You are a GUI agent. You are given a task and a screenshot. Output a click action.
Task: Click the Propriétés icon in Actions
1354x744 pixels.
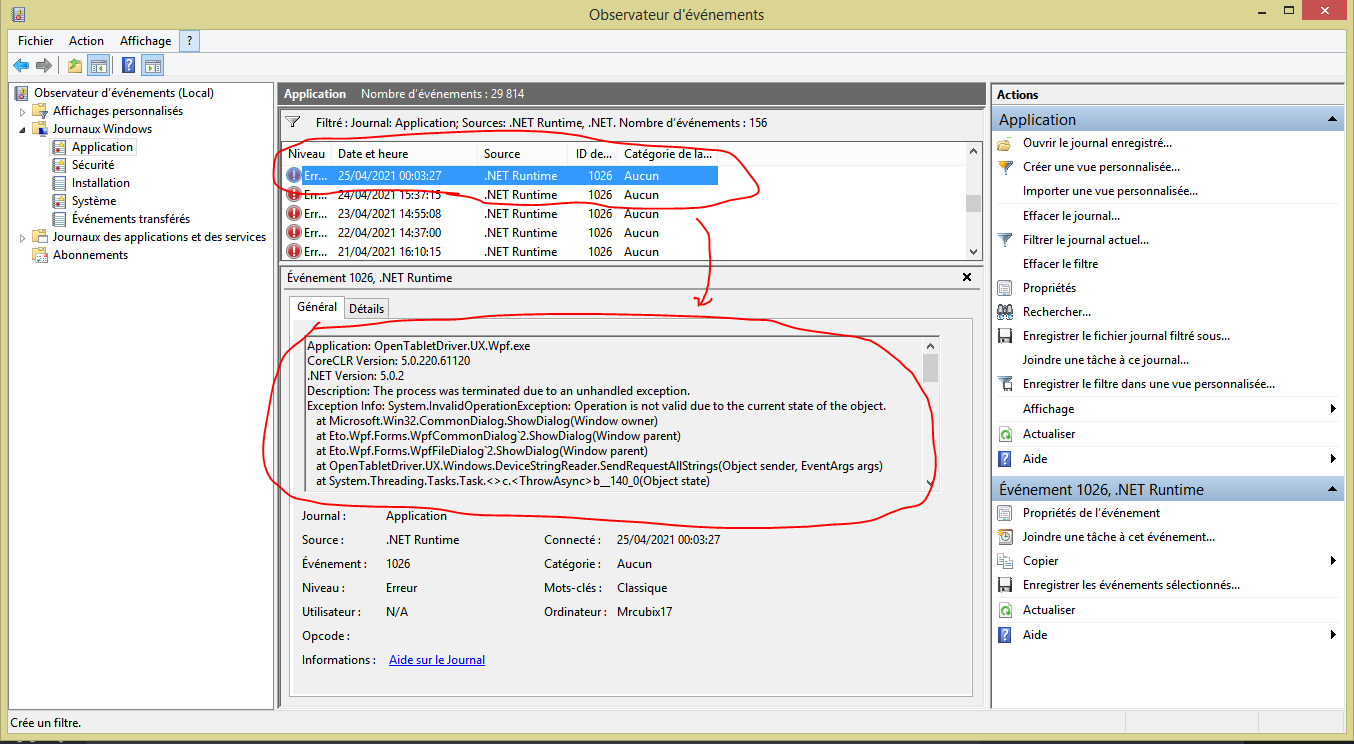pyautogui.click(x=1005, y=288)
